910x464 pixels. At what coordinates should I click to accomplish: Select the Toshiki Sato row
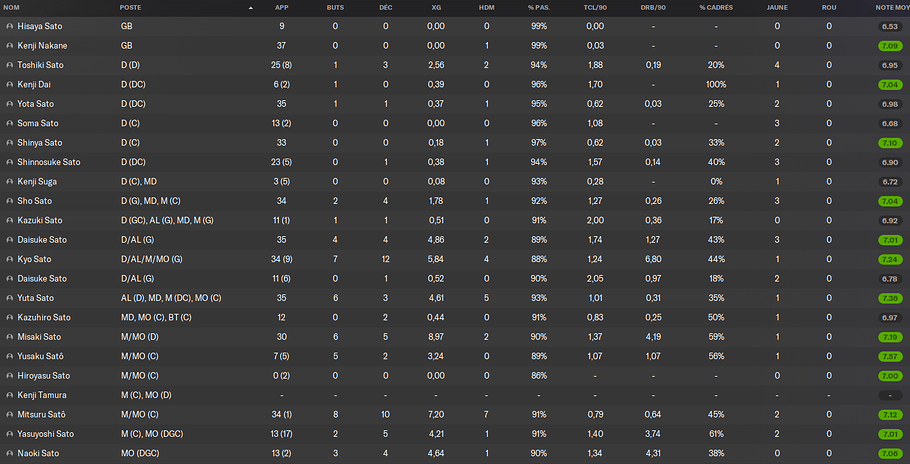[455, 65]
